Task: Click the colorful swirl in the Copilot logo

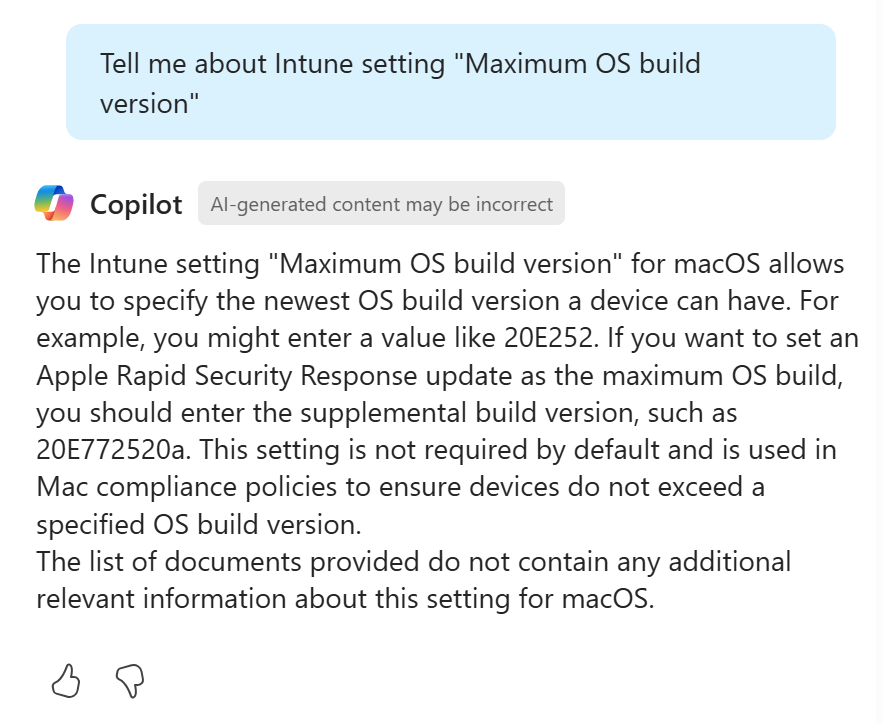Action: pyautogui.click(x=54, y=203)
